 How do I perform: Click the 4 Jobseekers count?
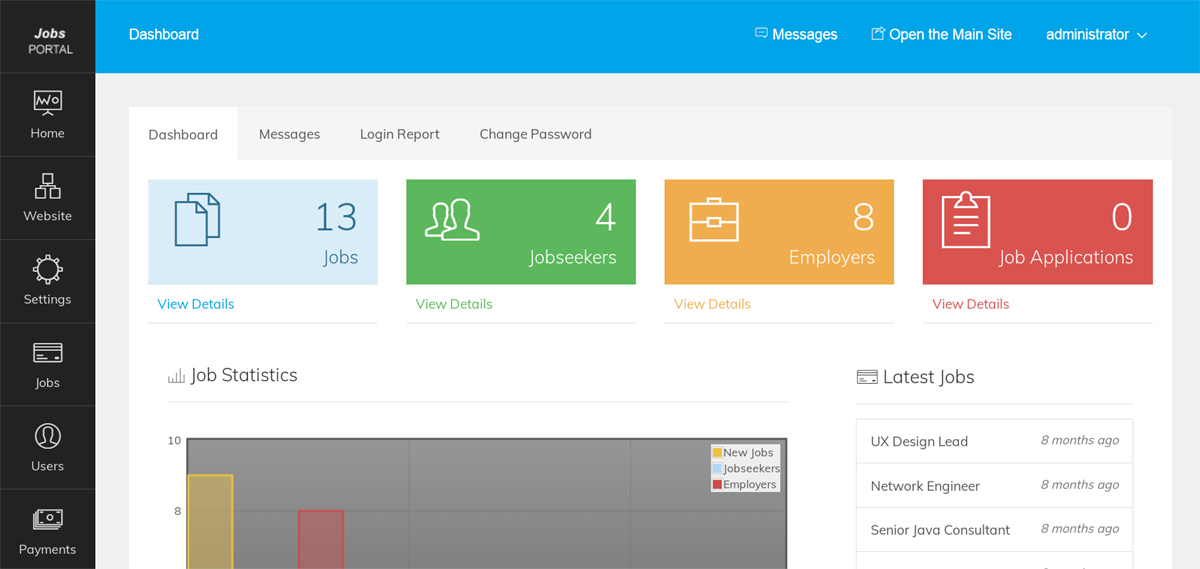[x=605, y=217]
